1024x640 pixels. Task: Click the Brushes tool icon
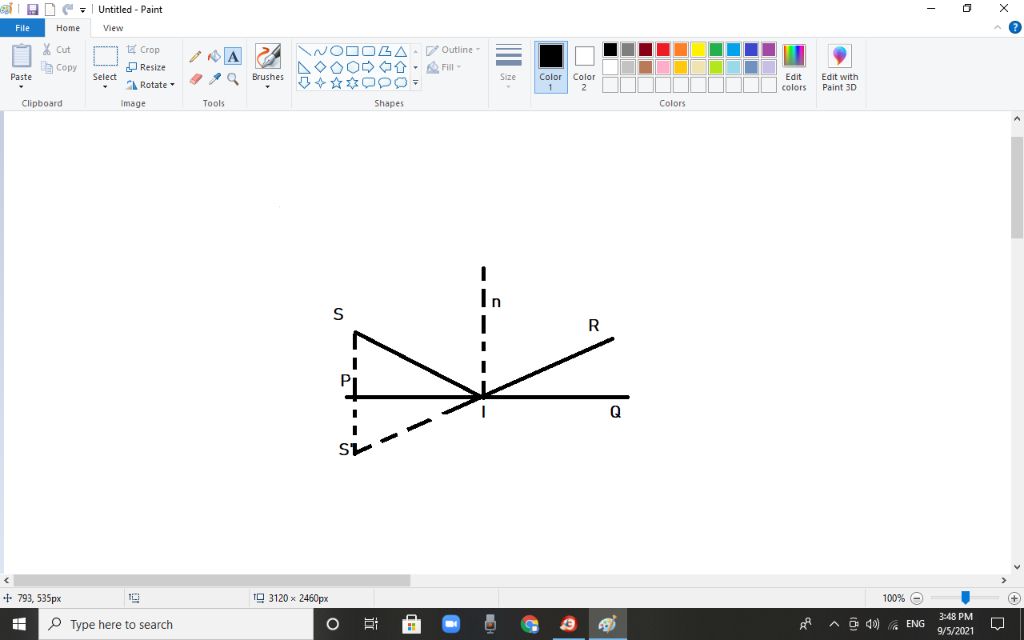268,57
